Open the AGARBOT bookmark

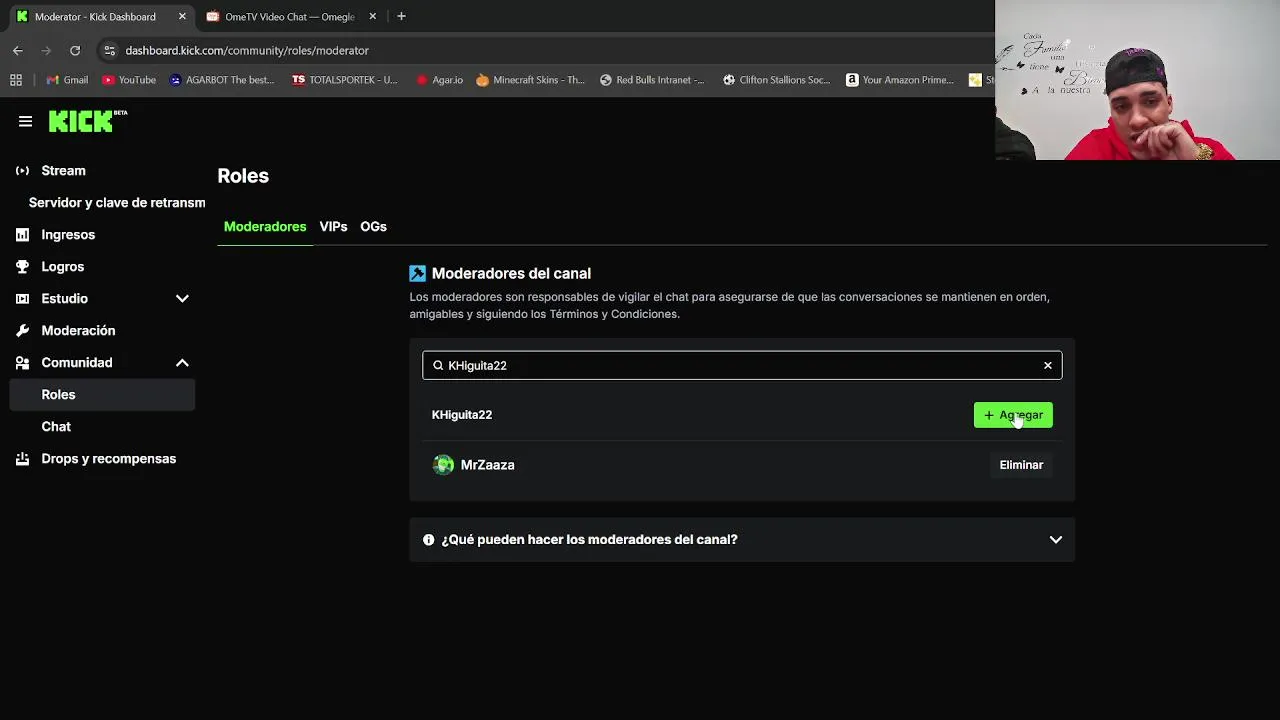pyautogui.click(x=222, y=80)
